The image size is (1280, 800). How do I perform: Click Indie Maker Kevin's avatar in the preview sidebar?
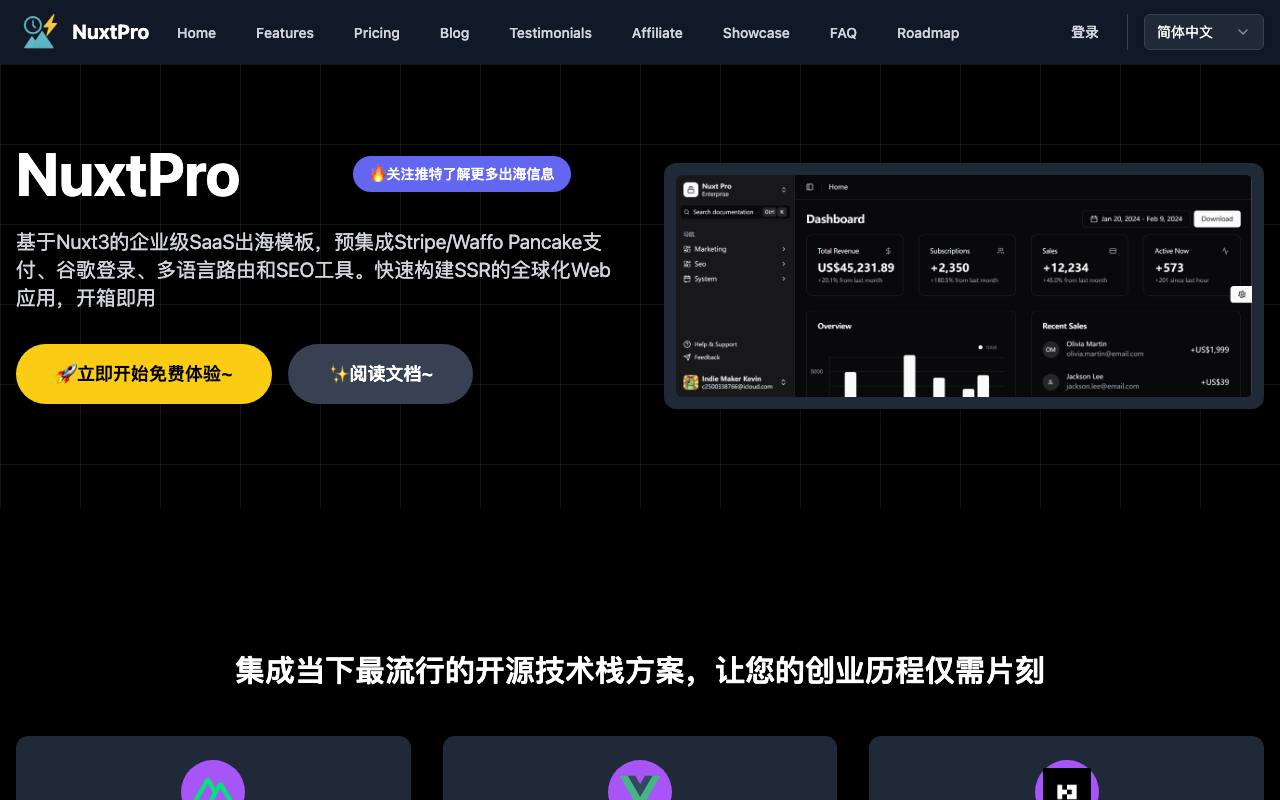[x=690, y=382]
